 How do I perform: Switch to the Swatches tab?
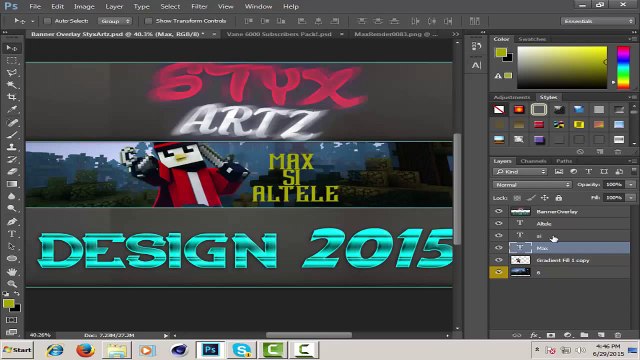point(532,39)
